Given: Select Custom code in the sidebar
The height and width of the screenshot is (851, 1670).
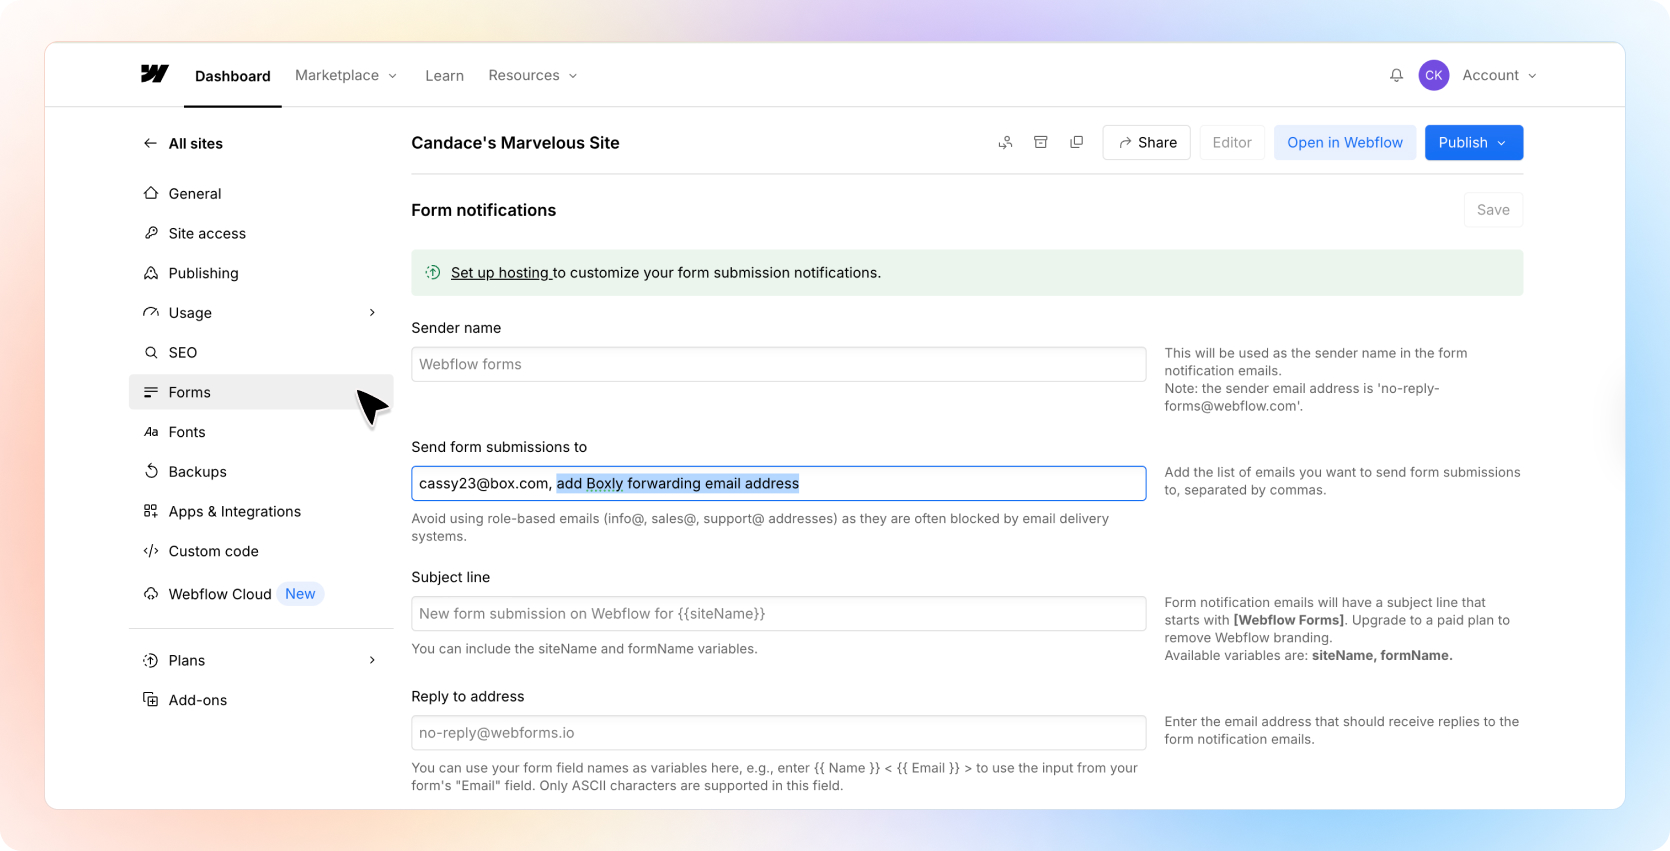Looking at the screenshot, I should click(x=213, y=551).
